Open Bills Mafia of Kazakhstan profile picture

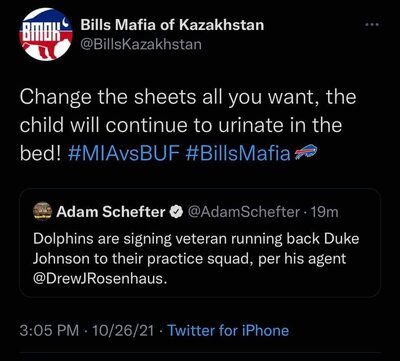(x=47, y=34)
